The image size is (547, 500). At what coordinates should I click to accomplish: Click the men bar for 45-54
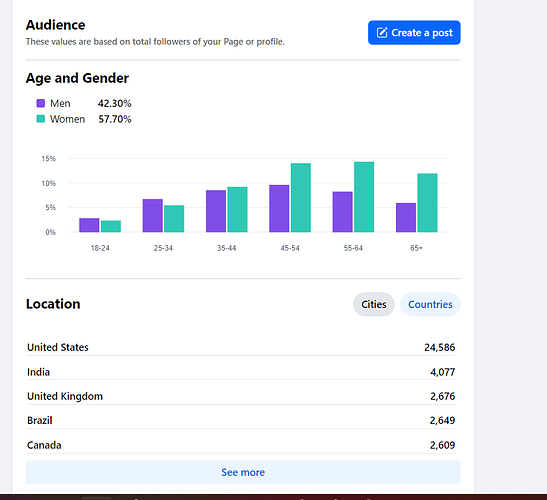279,208
